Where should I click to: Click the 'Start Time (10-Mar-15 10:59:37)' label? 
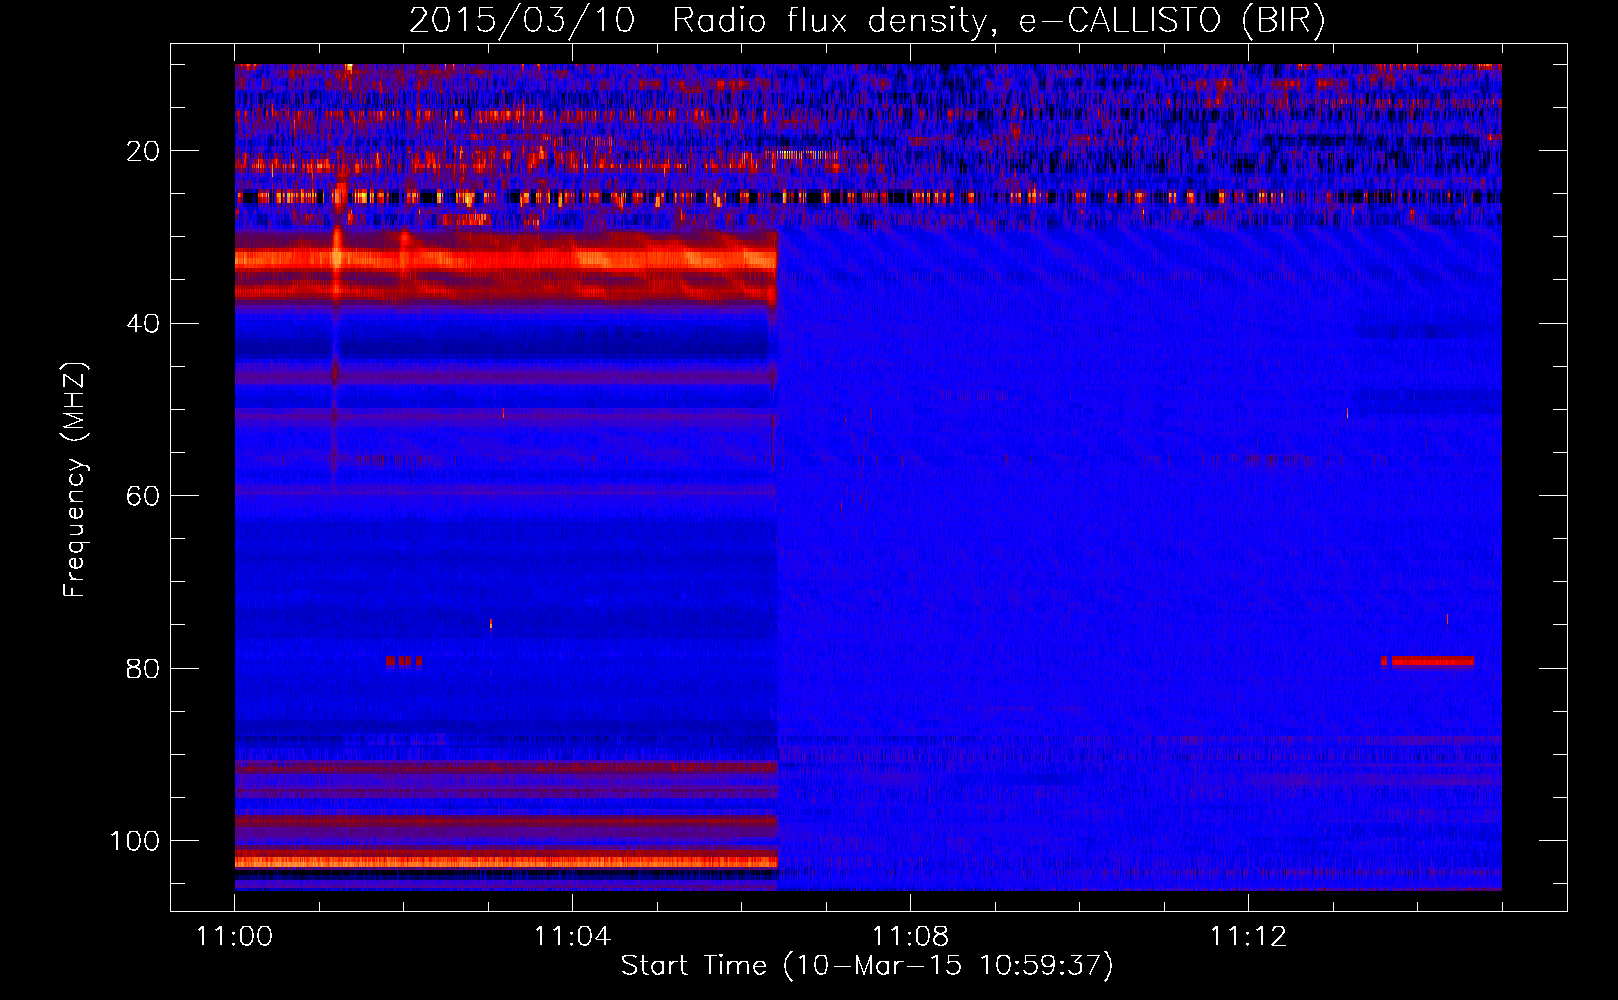(867, 966)
